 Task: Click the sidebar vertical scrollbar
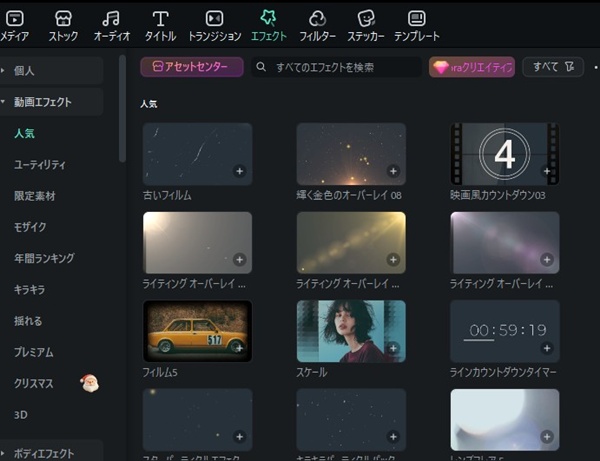click(123, 110)
